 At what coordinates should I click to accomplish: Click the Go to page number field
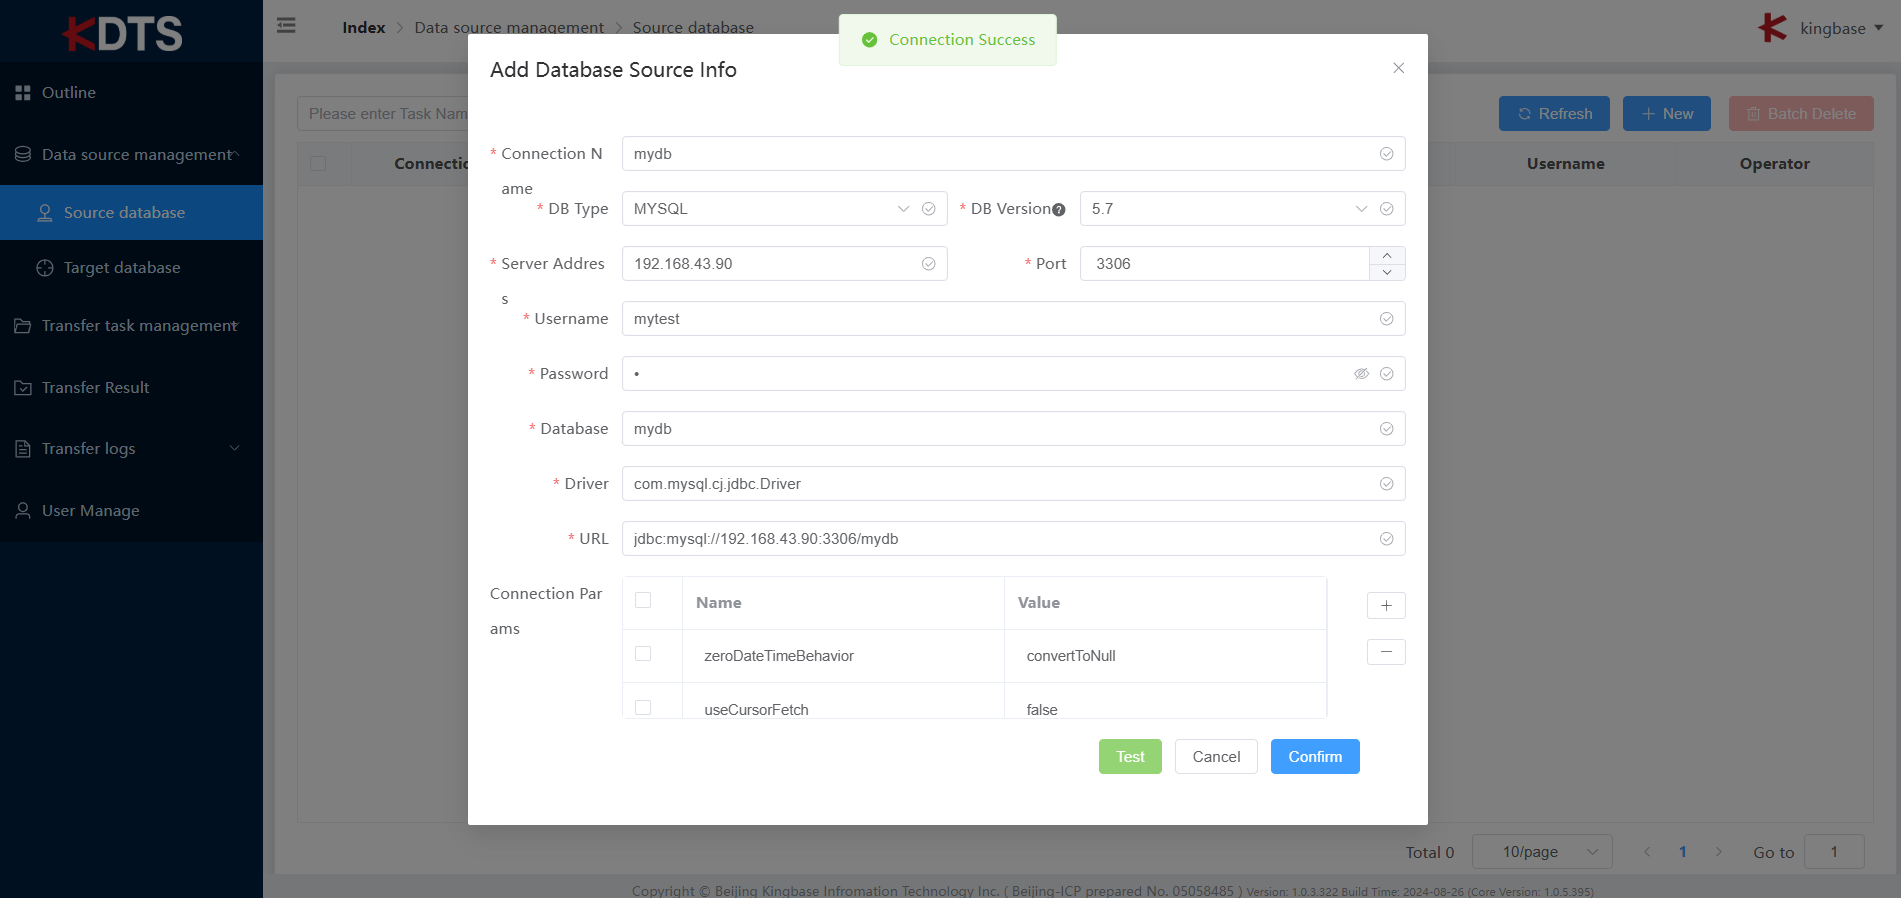pos(1834,852)
